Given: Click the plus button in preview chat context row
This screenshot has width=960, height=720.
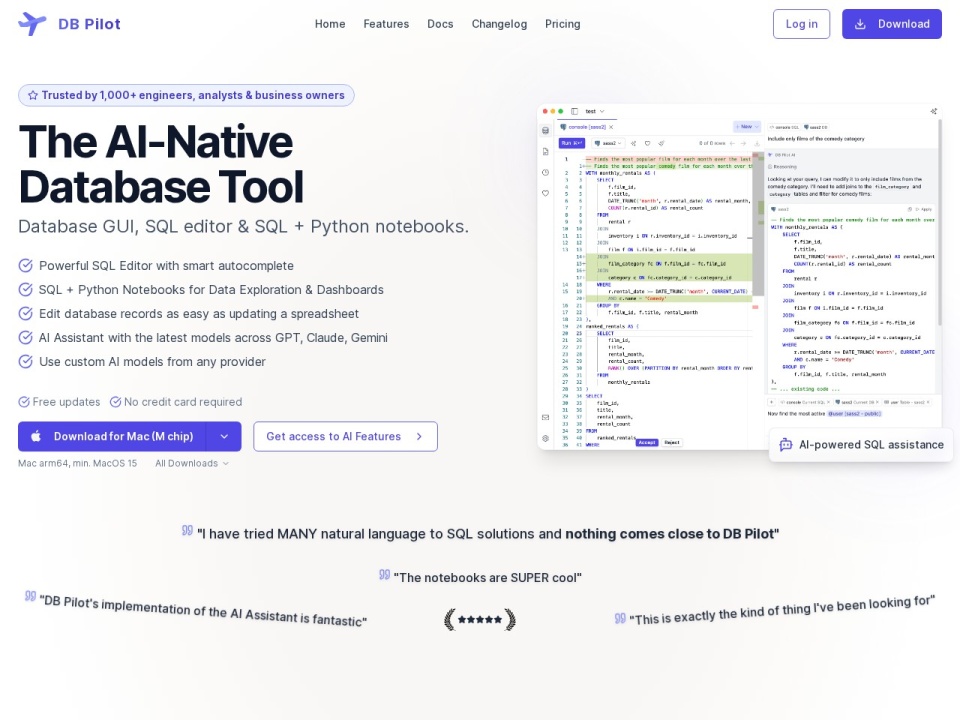Looking at the screenshot, I should point(772,402).
